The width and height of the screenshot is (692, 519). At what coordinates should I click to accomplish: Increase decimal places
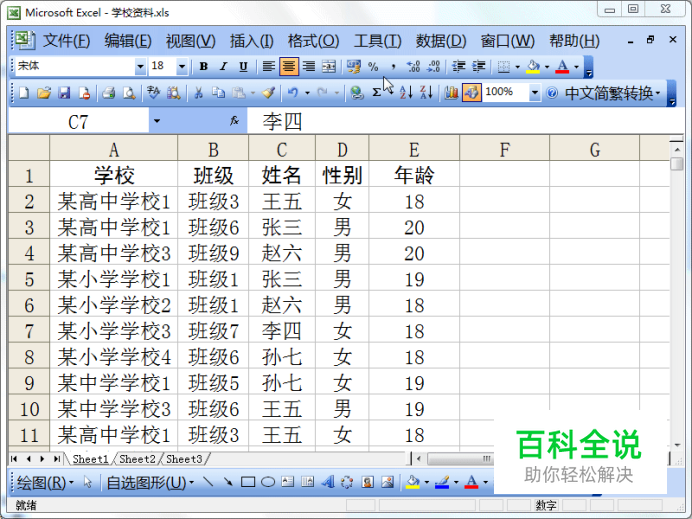(413, 67)
